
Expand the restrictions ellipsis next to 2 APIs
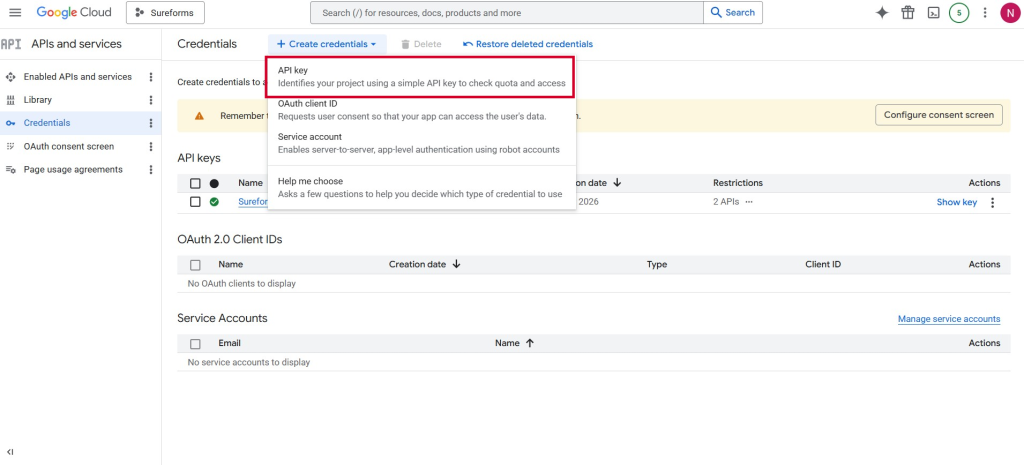coord(749,202)
